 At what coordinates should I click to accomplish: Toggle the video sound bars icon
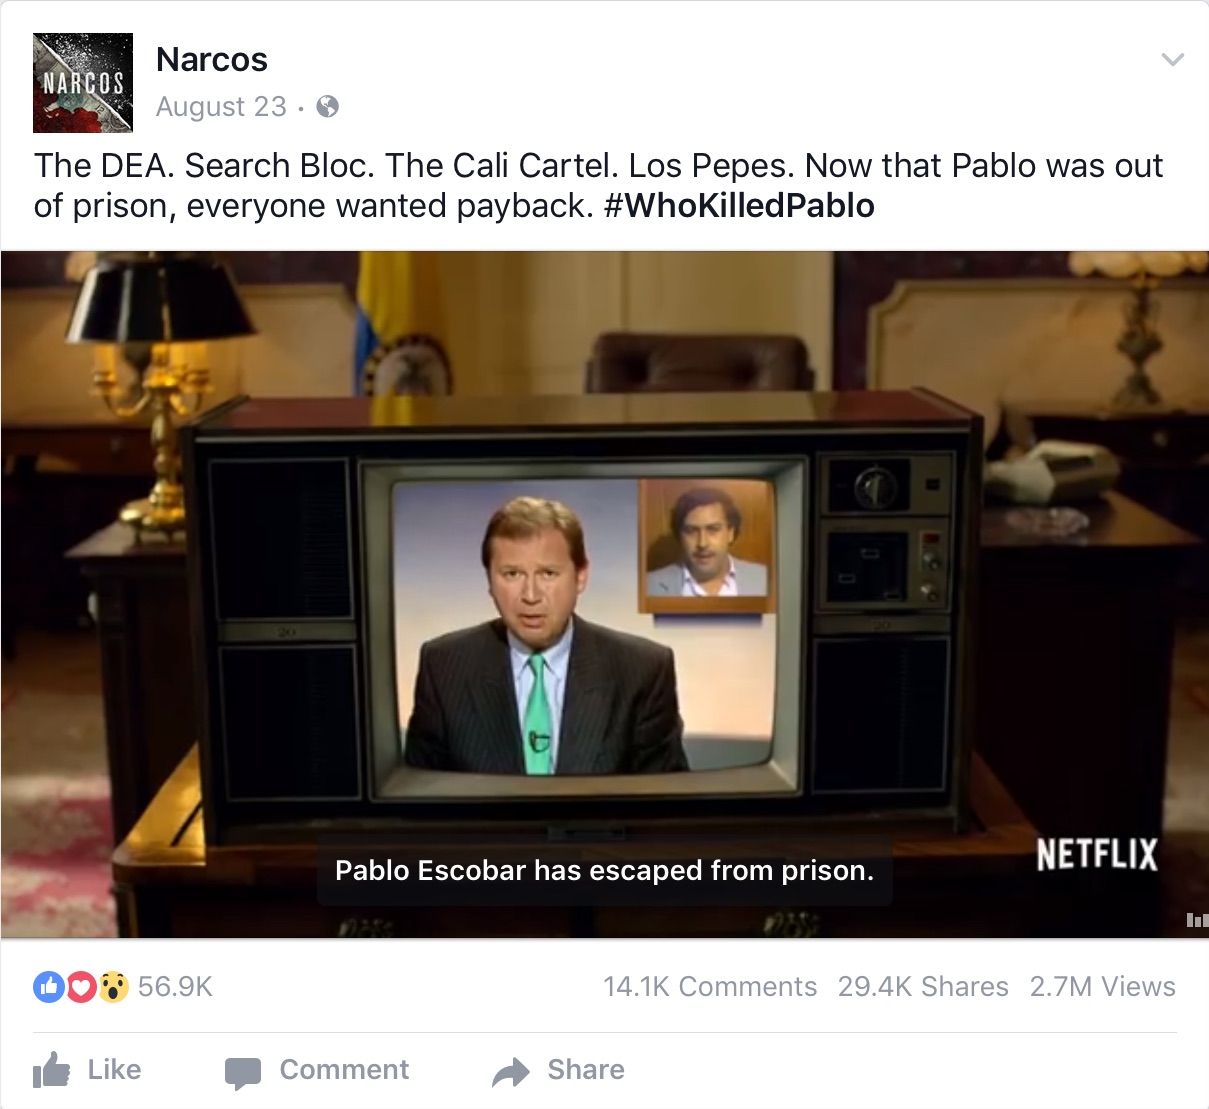[x=1196, y=920]
